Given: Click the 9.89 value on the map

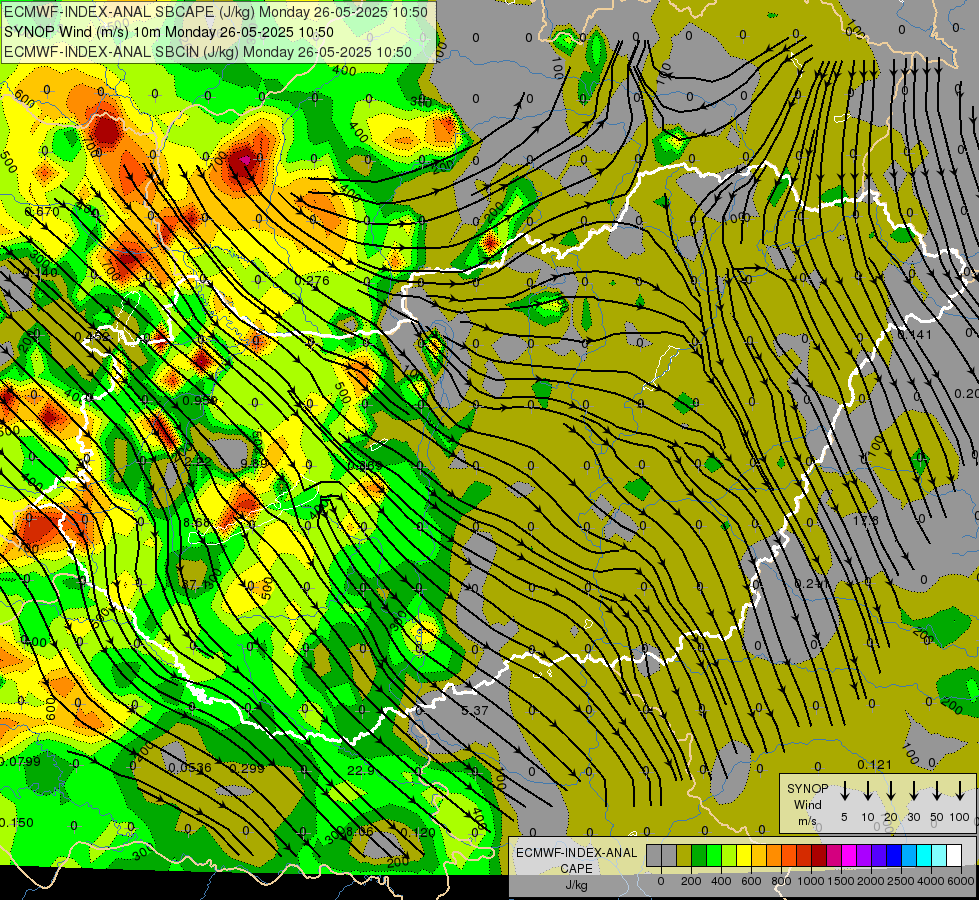Looking at the screenshot, I should [x=253, y=463].
